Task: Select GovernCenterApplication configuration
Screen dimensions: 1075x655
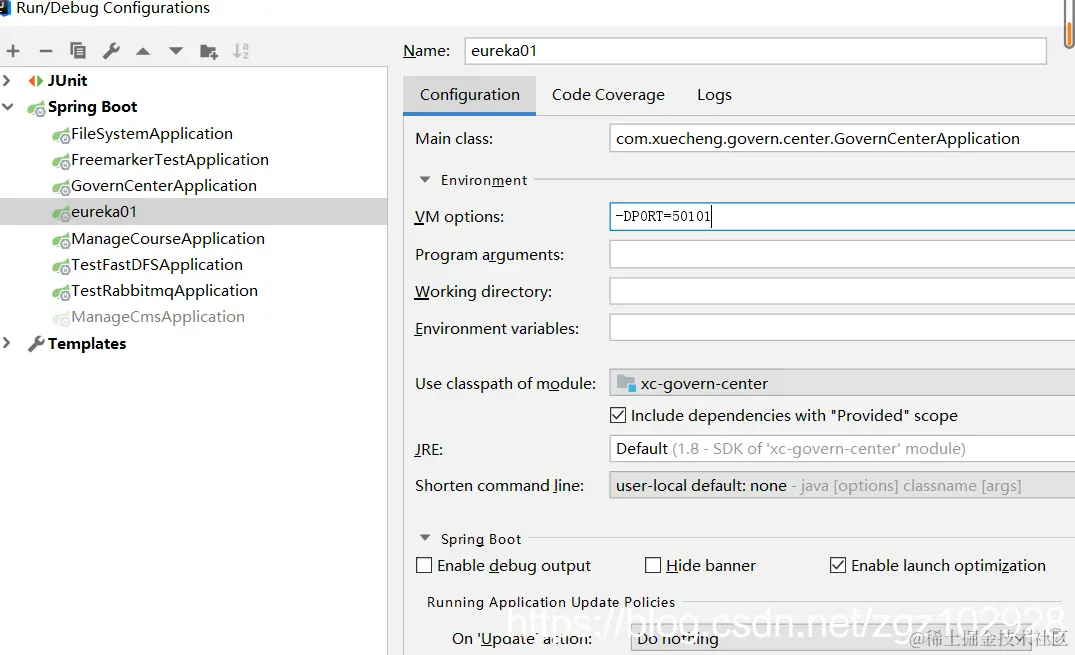Action: click(163, 186)
